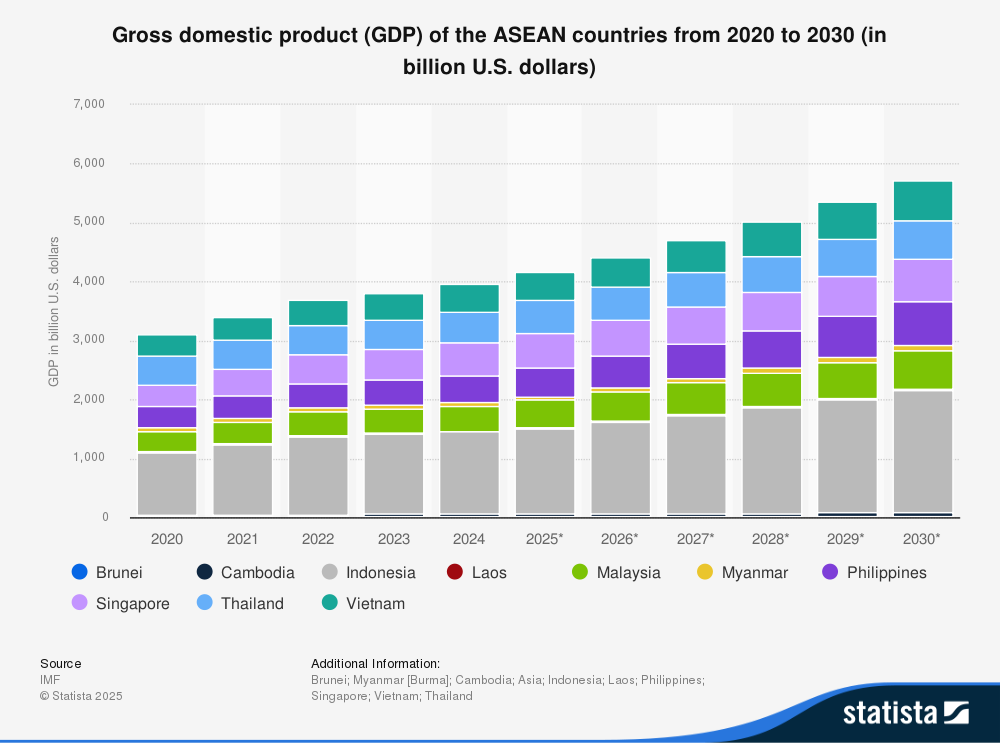
Task: Click the Laos red legend marker
Action: coord(457,572)
